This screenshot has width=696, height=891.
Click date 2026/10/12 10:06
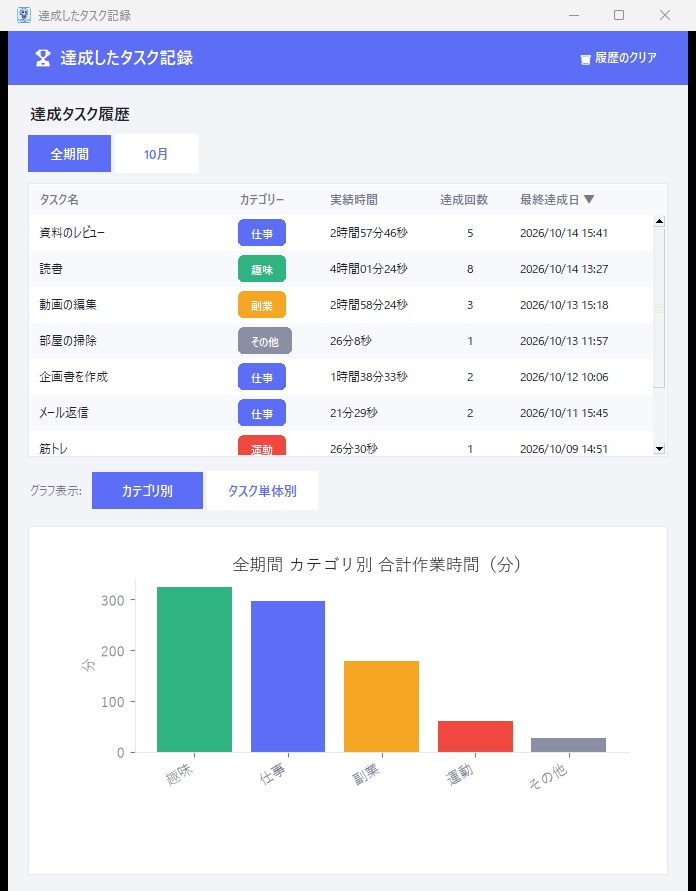pyautogui.click(x=564, y=377)
